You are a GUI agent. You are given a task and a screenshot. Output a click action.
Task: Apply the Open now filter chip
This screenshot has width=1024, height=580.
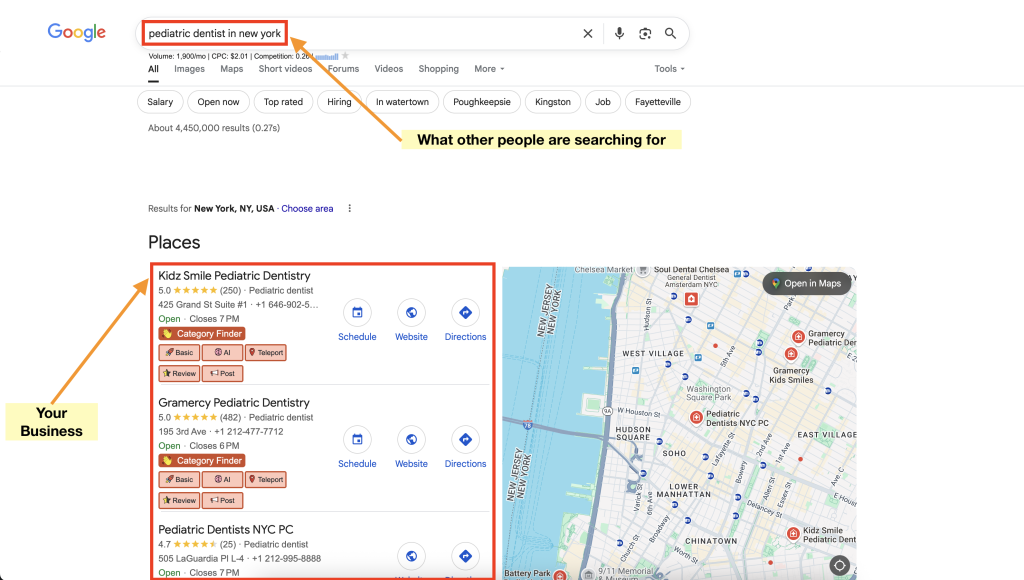click(219, 102)
